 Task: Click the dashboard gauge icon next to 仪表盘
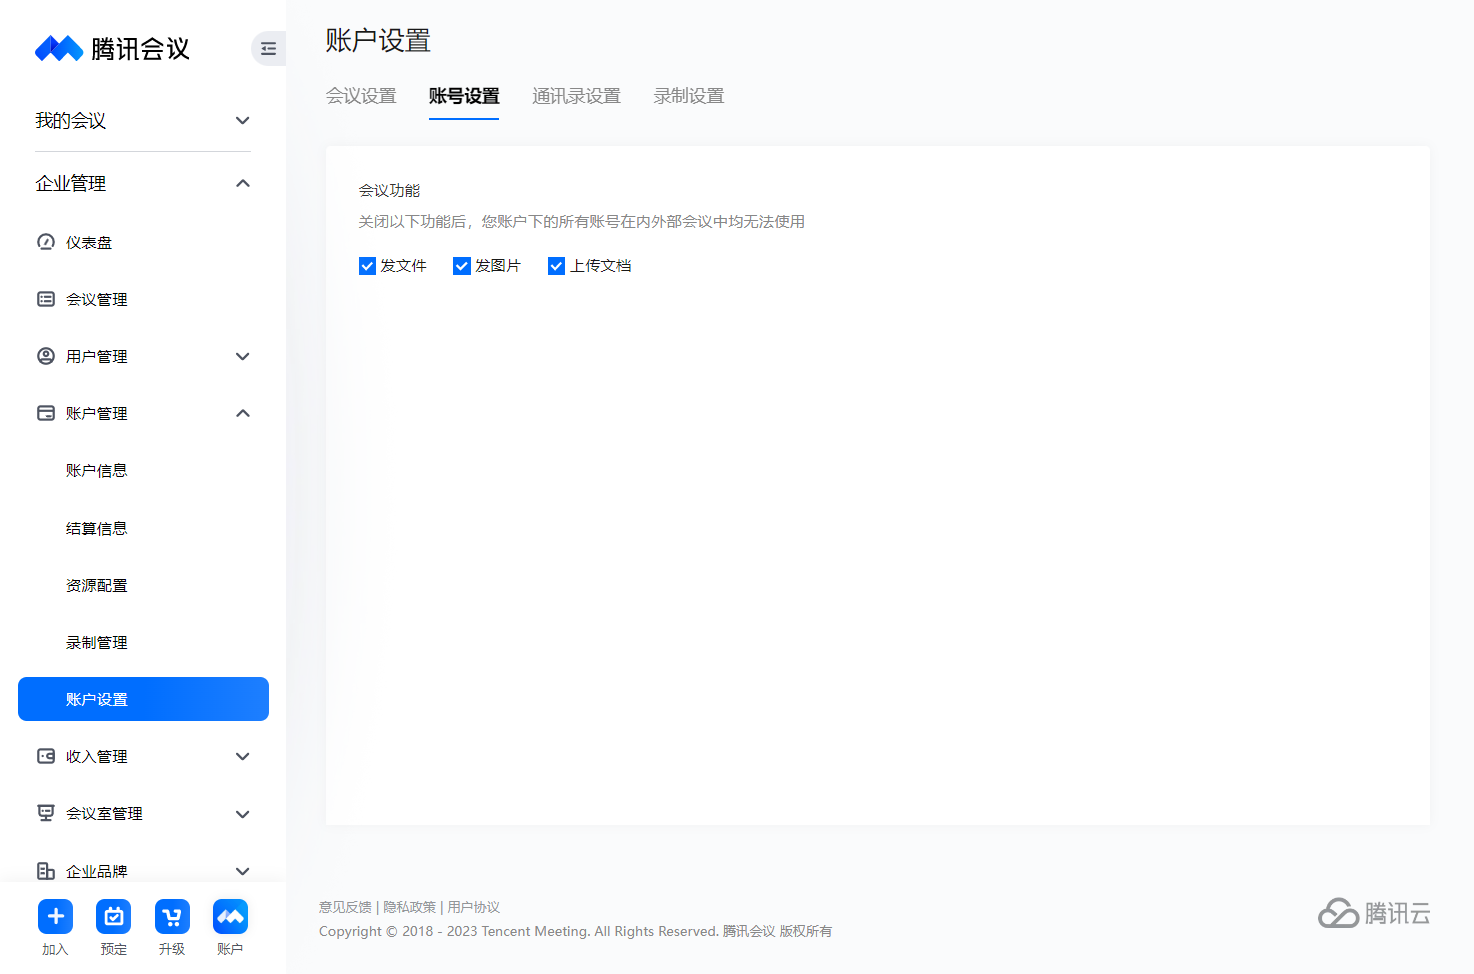tap(46, 242)
